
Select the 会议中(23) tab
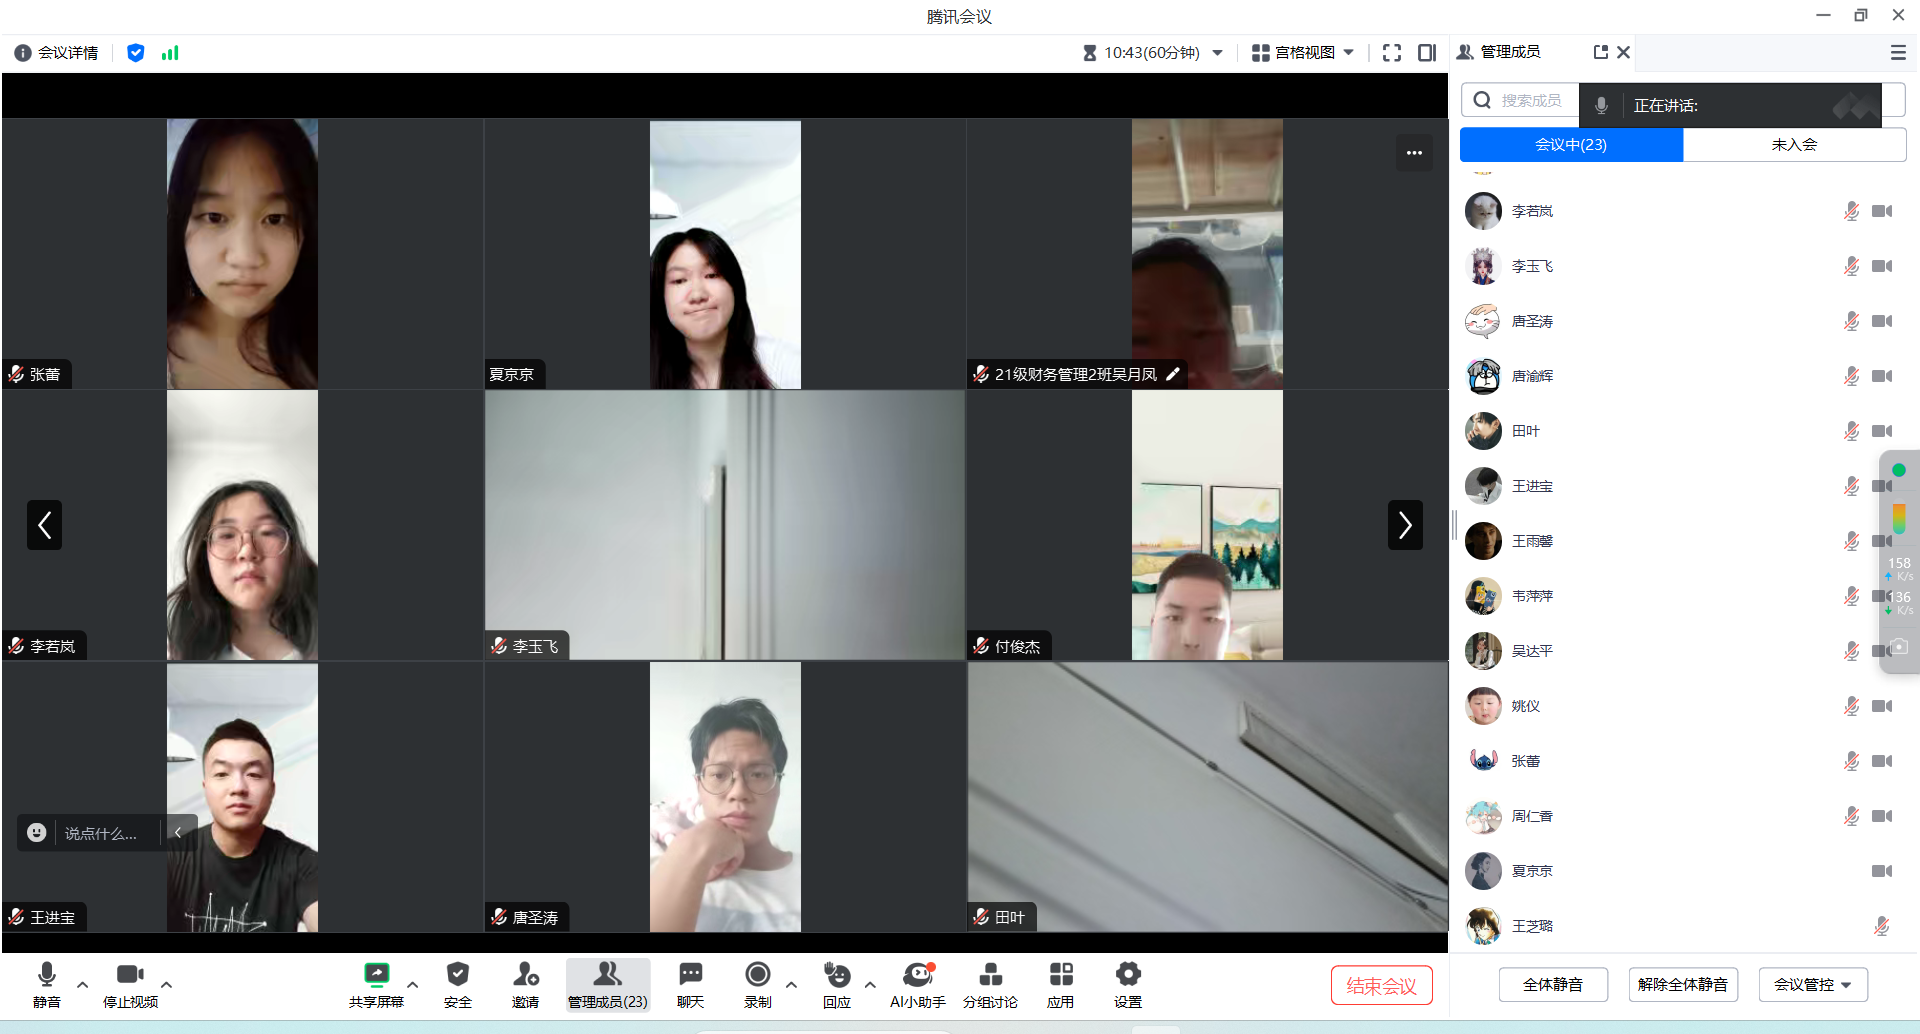1571,145
